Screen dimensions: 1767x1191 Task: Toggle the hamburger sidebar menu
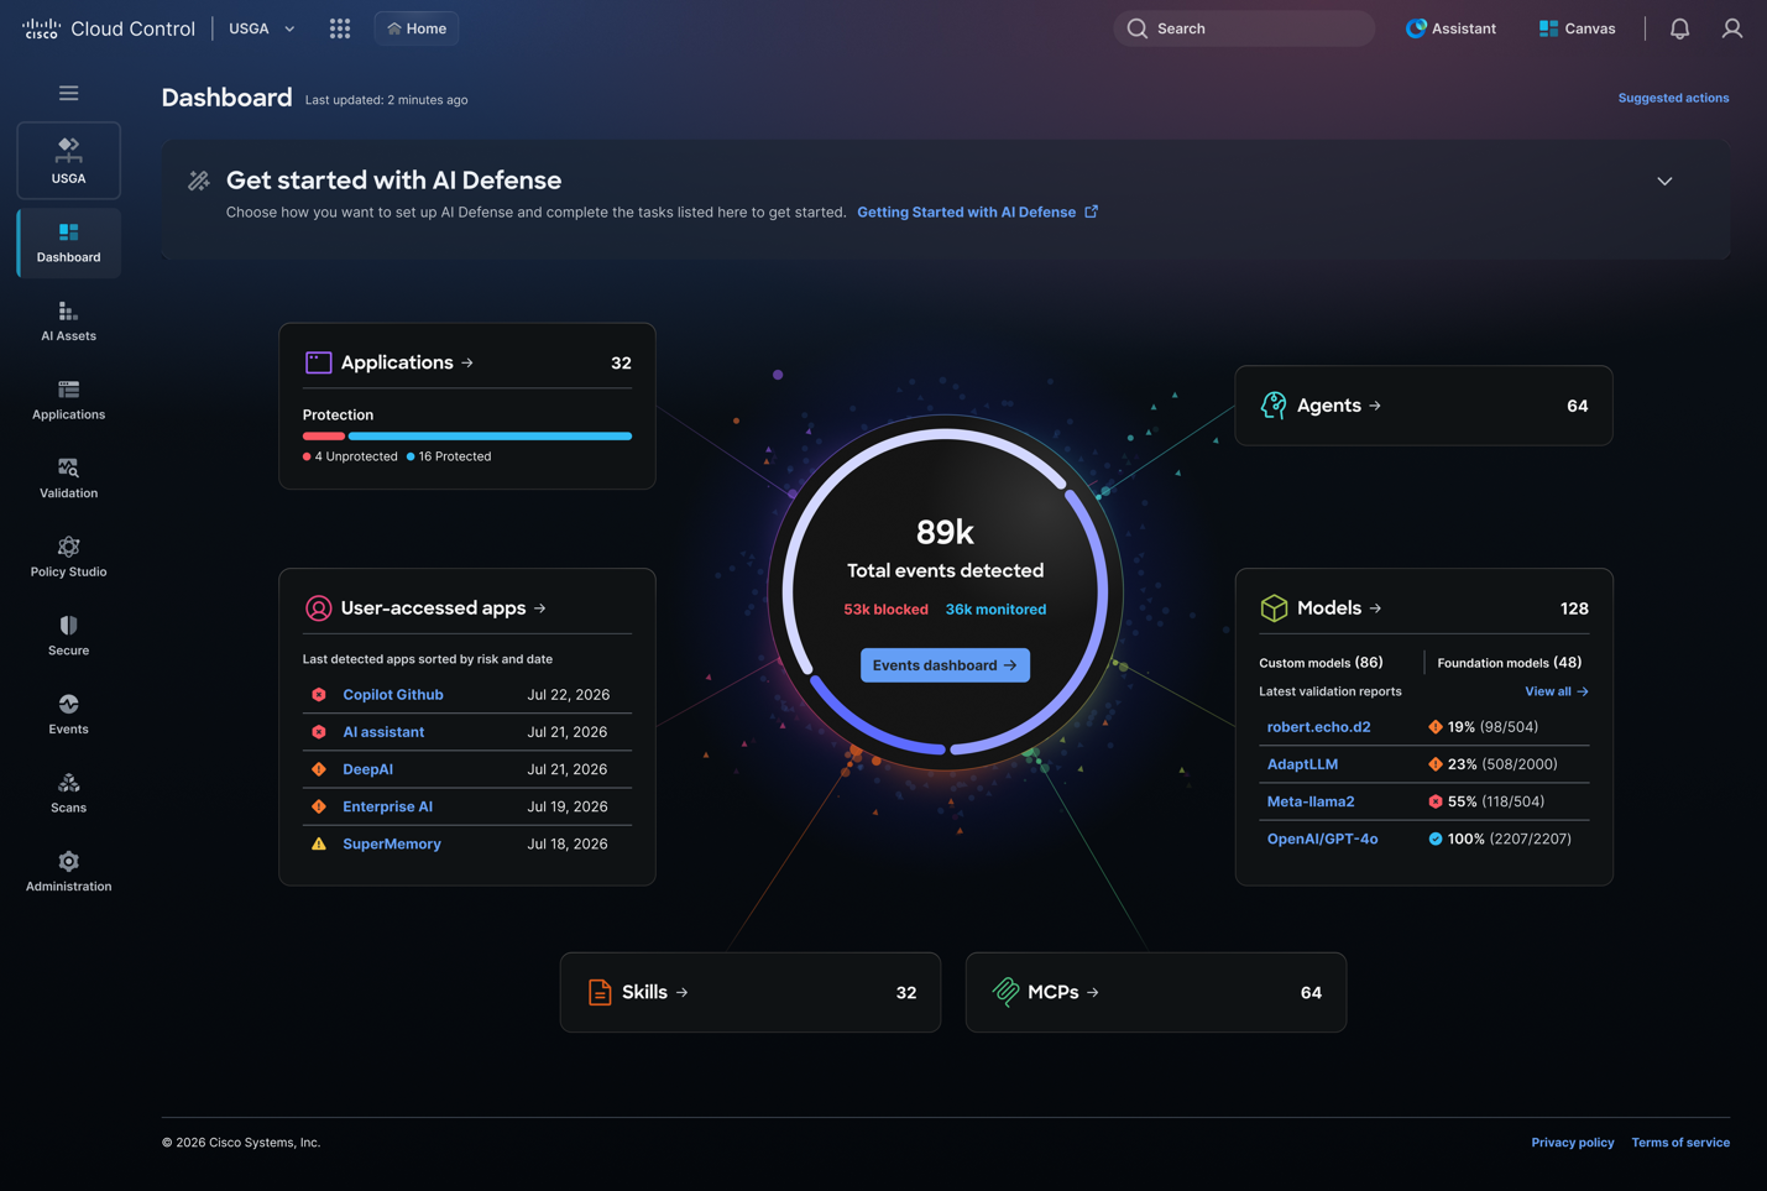[x=68, y=93]
